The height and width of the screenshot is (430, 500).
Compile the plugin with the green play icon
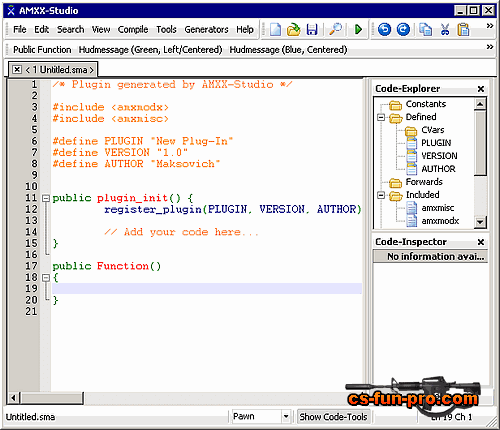pyautogui.click(x=358, y=30)
